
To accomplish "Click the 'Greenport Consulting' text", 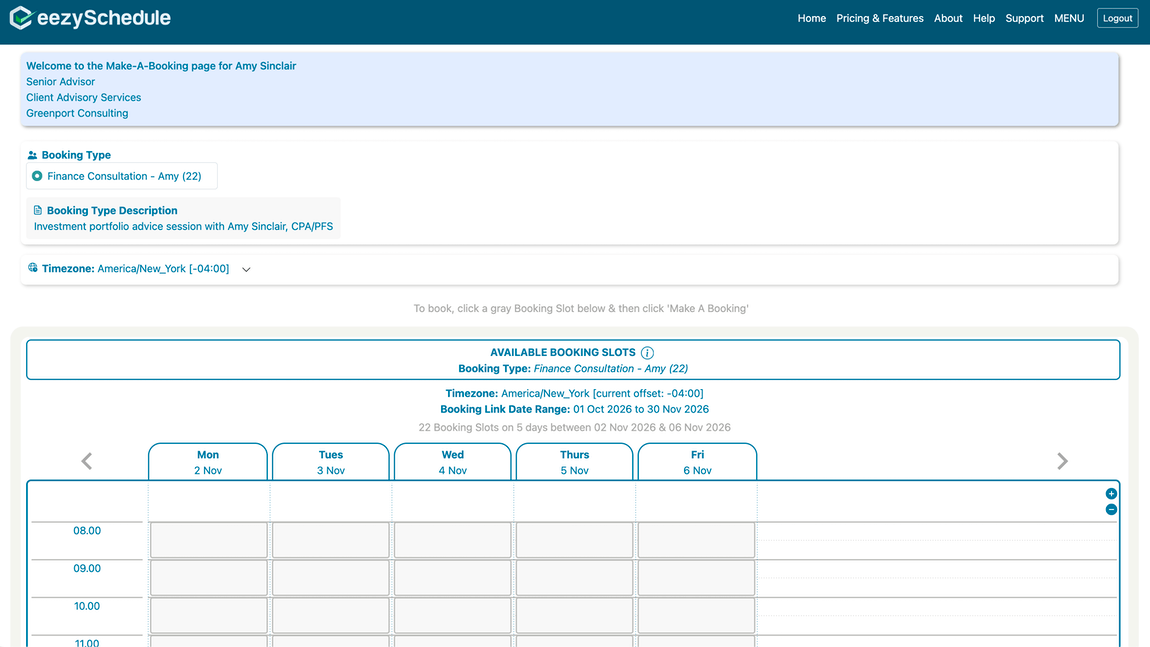I will pyautogui.click(x=77, y=113).
